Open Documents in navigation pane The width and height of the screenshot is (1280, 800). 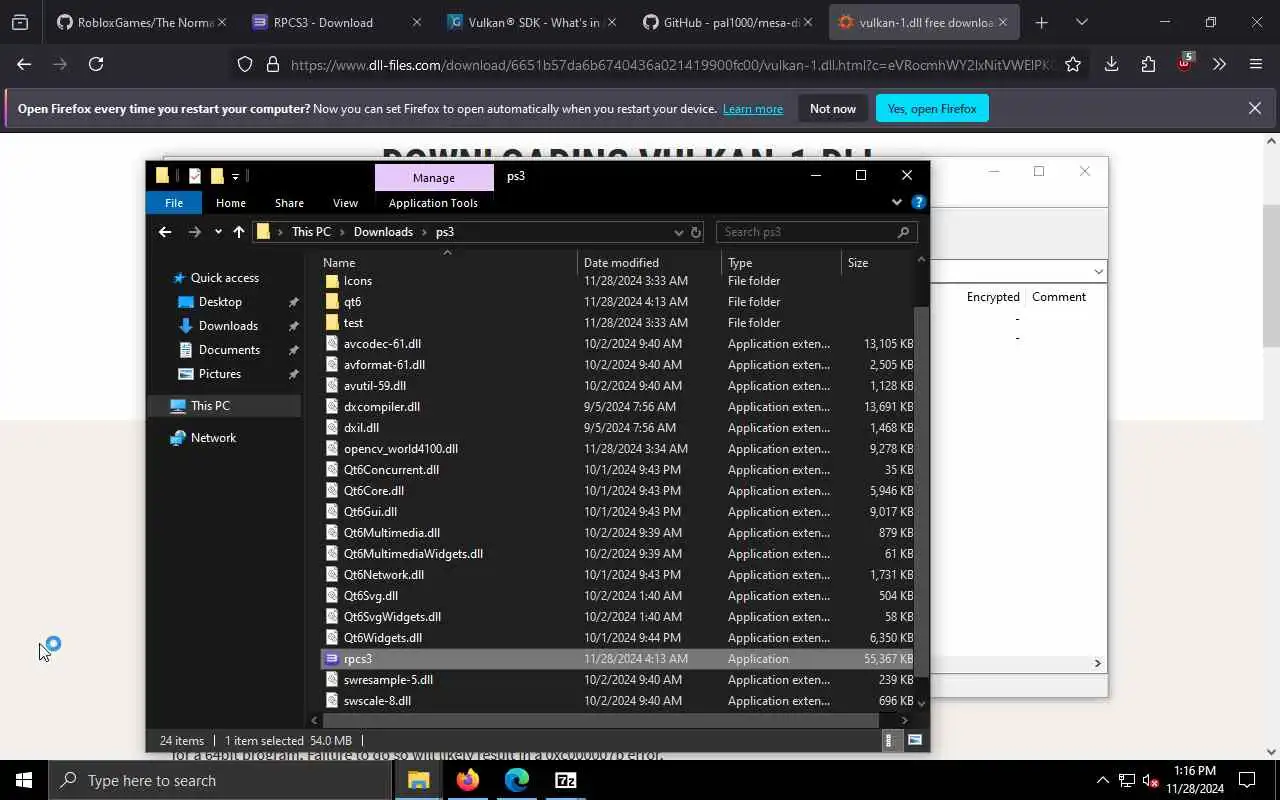(x=229, y=350)
